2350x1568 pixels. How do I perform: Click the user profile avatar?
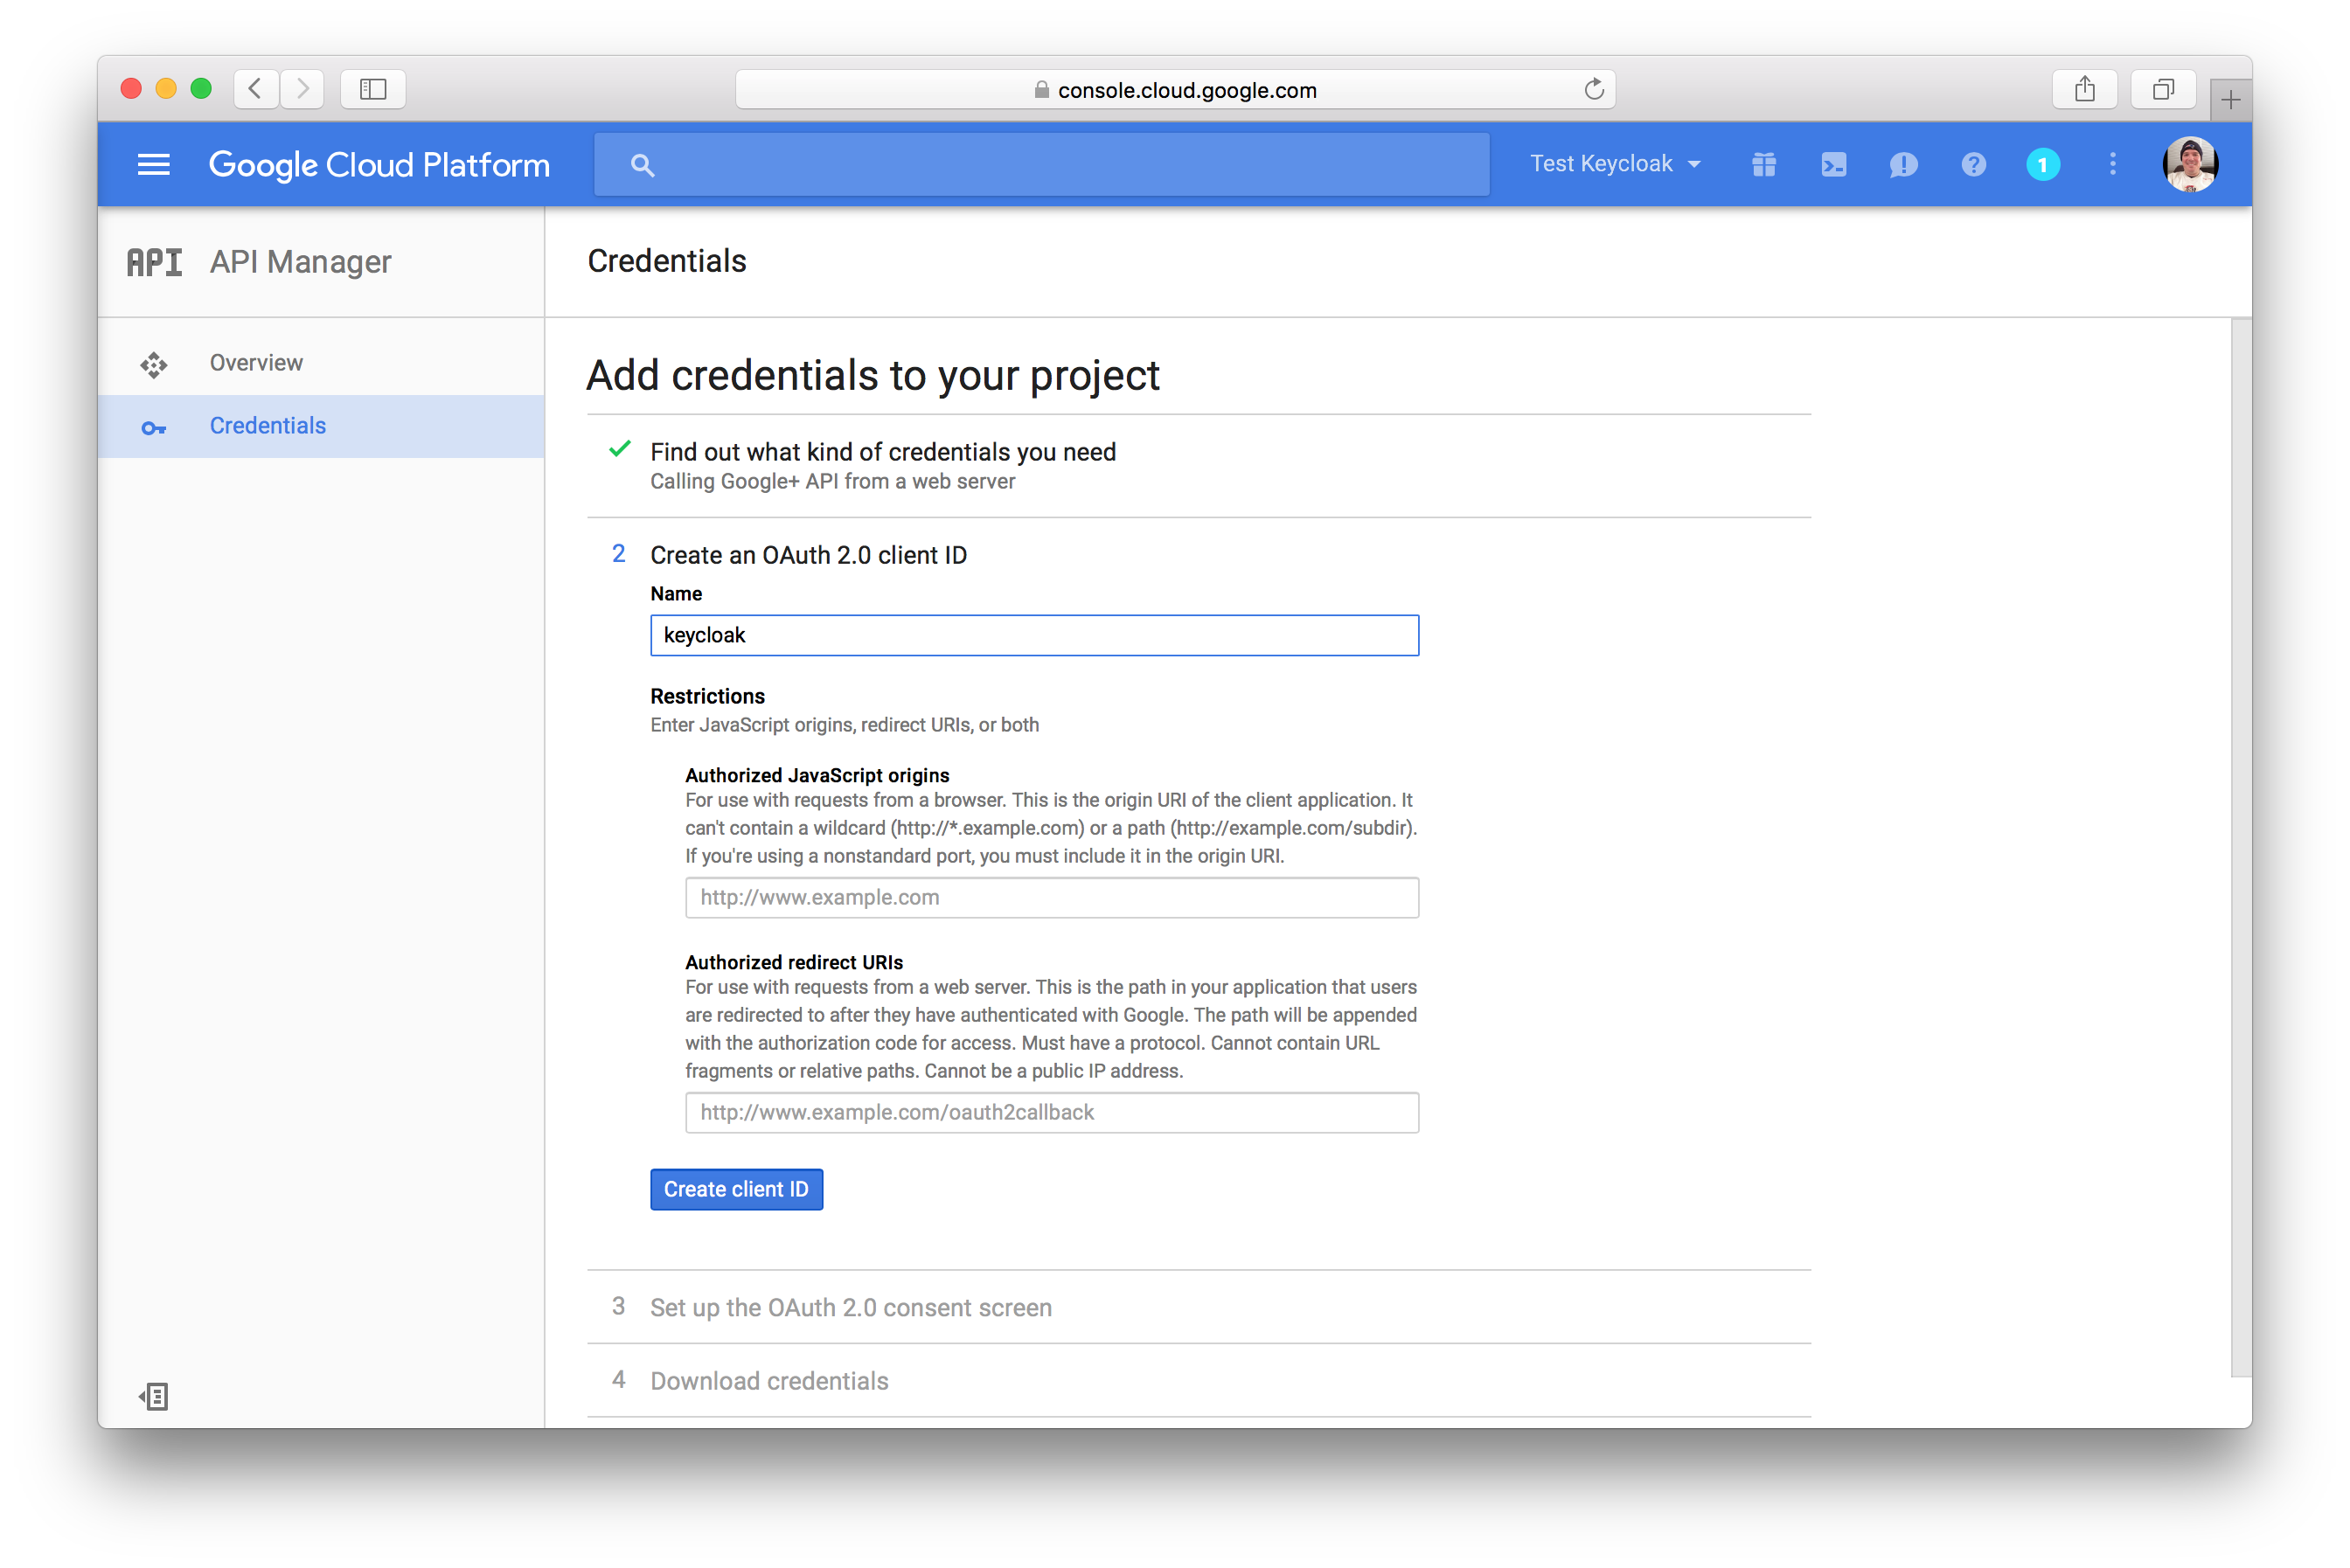[x=2189, y=164]
